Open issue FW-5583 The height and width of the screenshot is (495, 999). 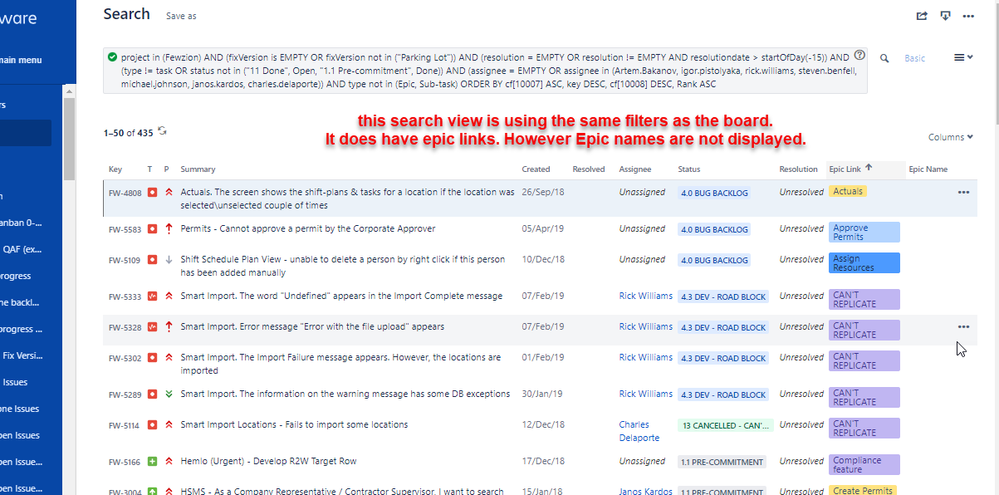[124, 229]
